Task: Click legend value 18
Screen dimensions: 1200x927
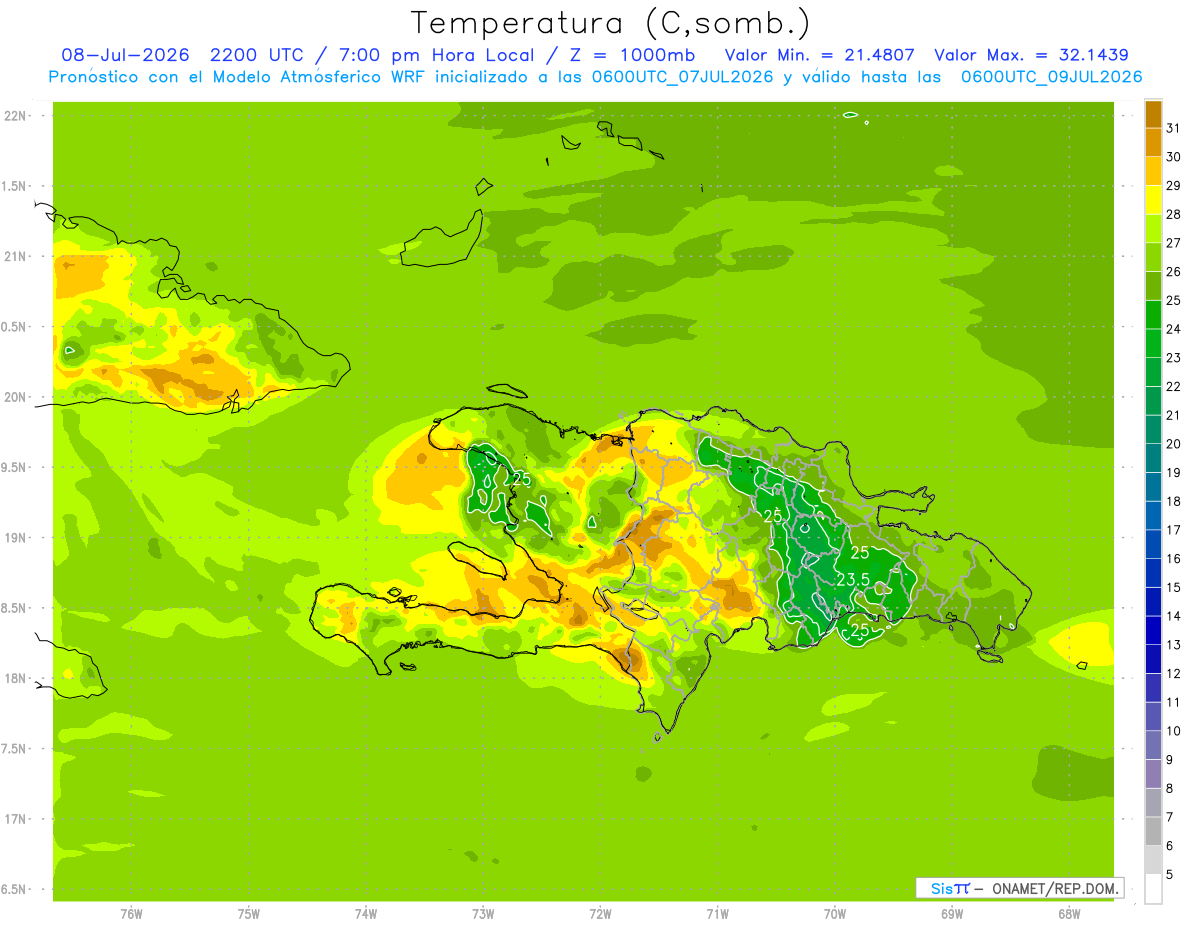Action: tap(1174, 501)
